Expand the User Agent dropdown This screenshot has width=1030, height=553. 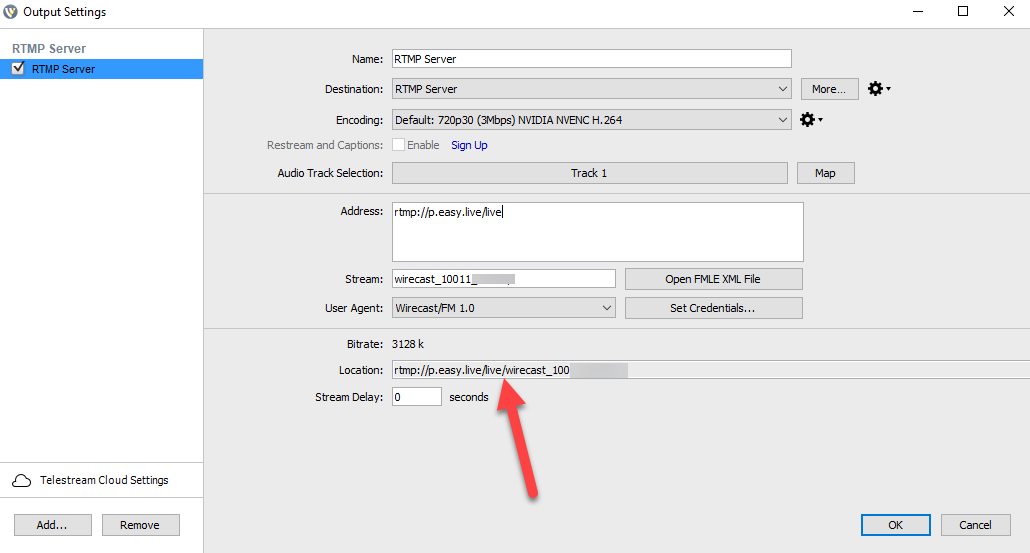(x=504, y=308)
